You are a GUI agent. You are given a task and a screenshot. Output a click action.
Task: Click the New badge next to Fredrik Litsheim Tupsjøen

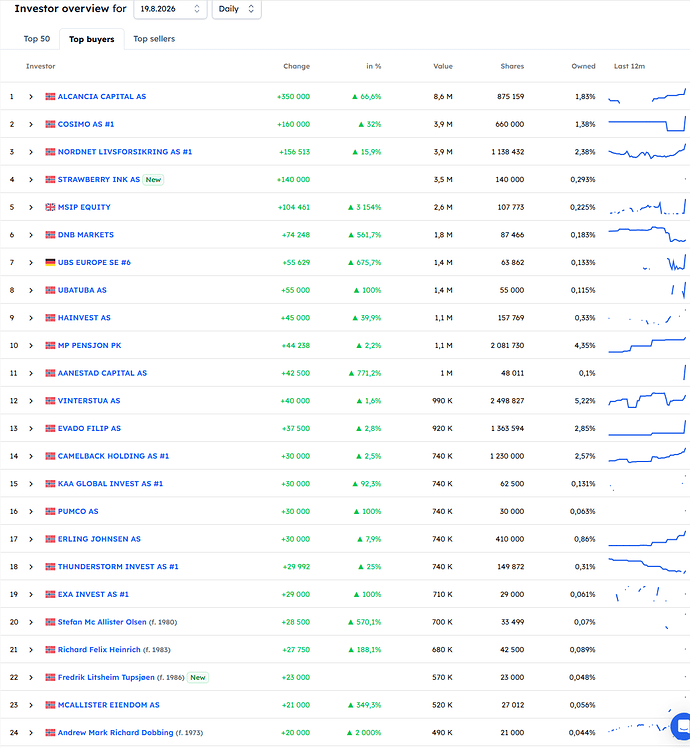(x=198, y=677)
